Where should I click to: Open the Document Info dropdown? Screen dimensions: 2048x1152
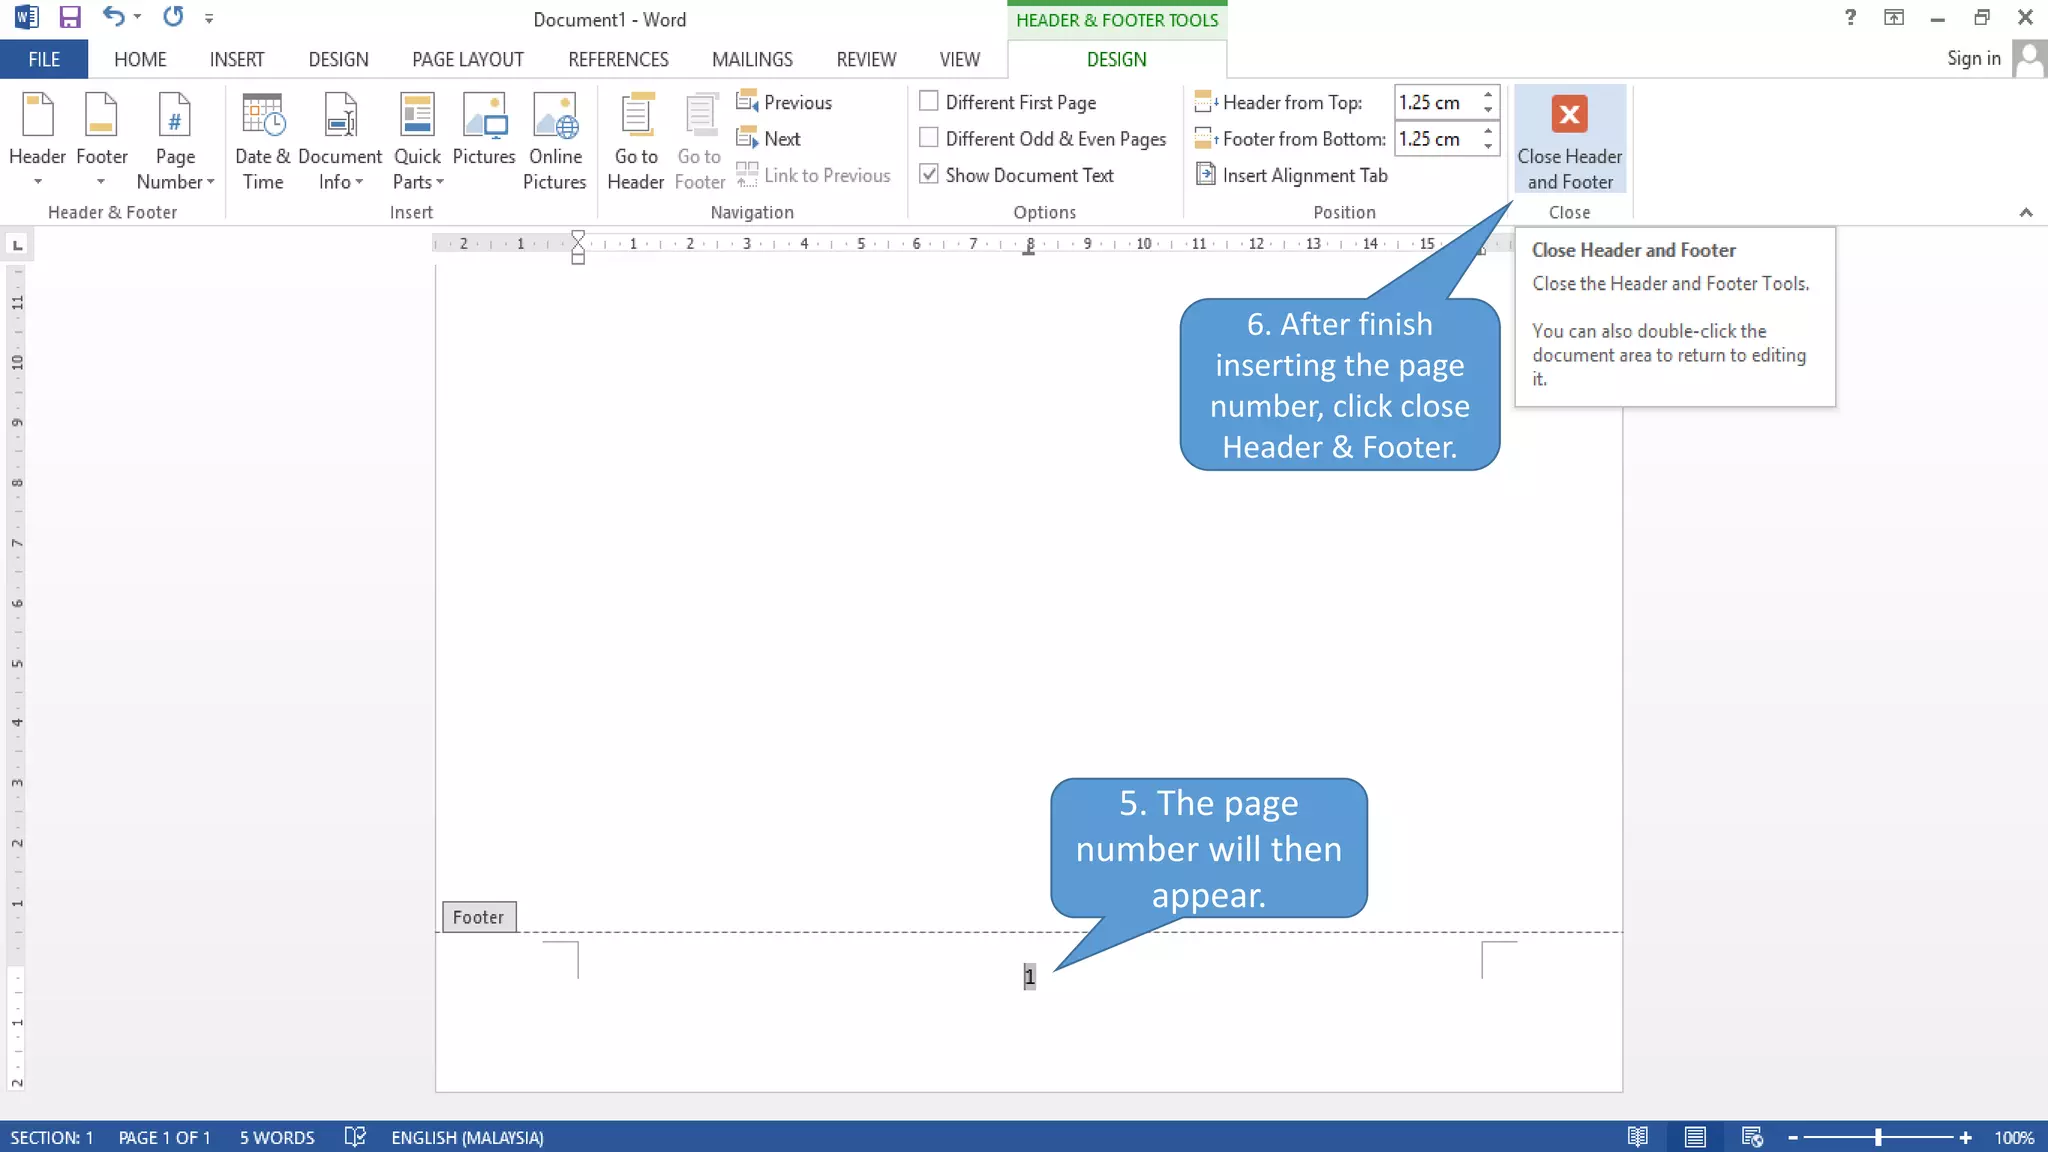coord(340,140)
